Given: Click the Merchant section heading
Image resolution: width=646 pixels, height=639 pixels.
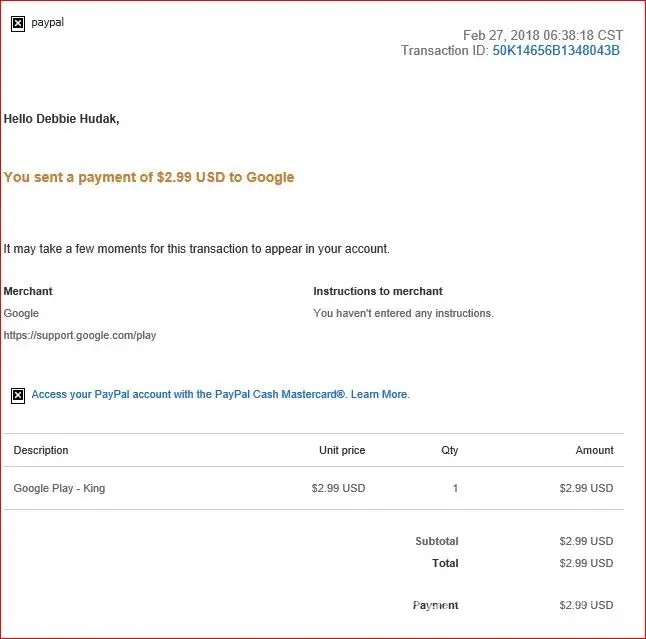Looking at the screenshot, I should tap(28, 291).
